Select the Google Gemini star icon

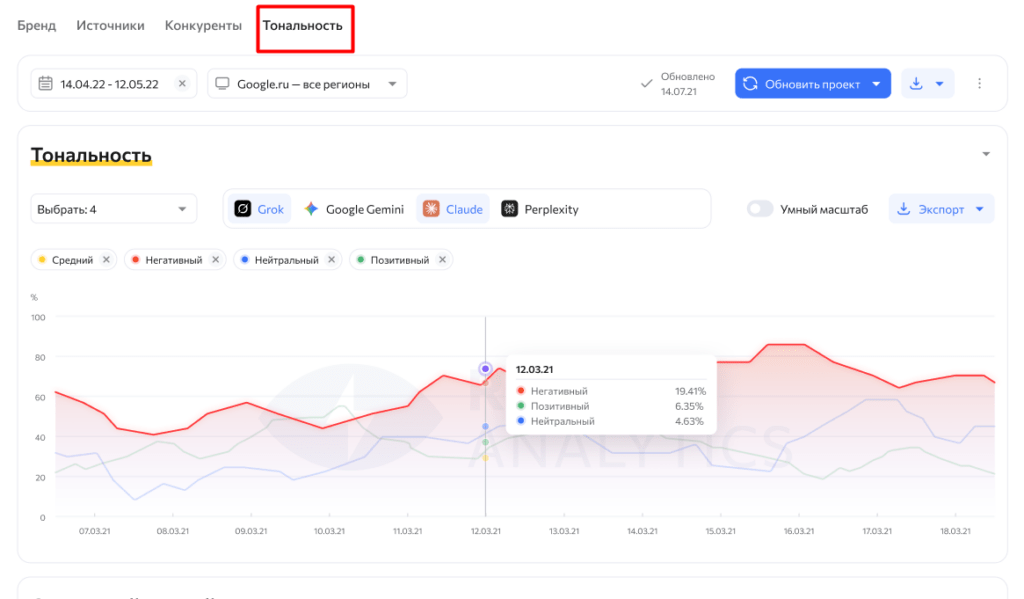(x=312, y=209)
